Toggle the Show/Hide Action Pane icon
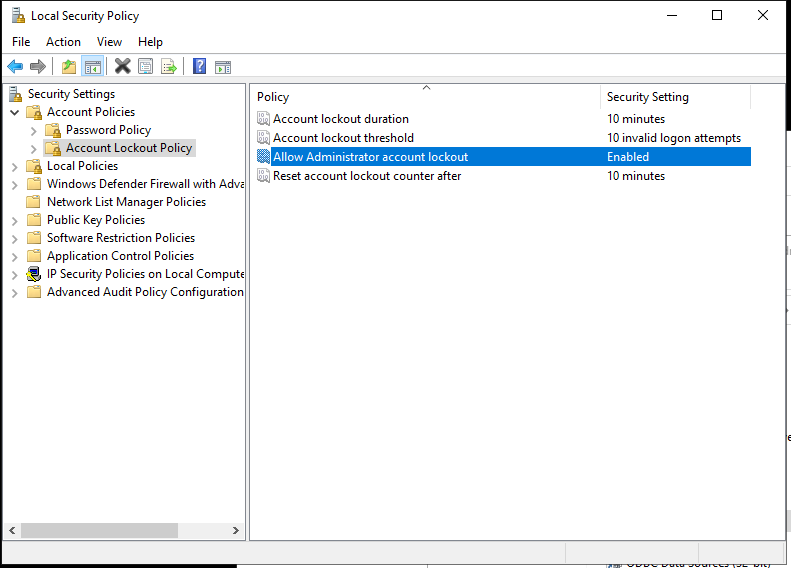The height and width of the screenshot is (568, 791). [223, 67]
